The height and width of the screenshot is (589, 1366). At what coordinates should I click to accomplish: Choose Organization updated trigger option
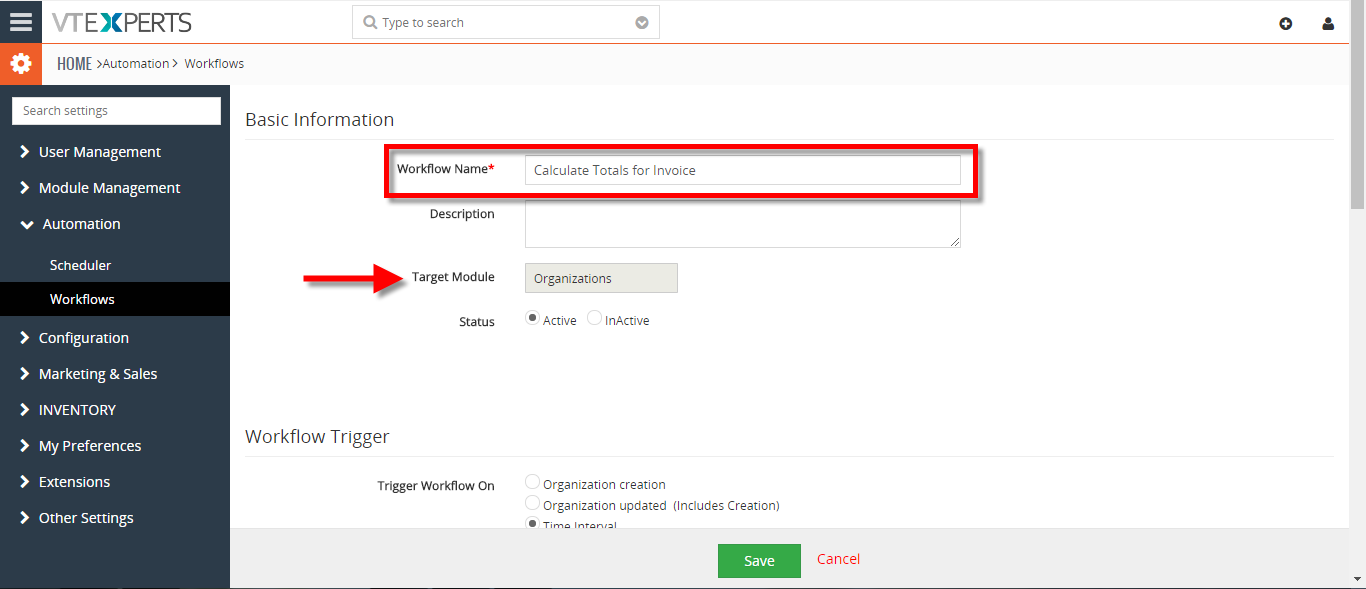coord(533,504)
